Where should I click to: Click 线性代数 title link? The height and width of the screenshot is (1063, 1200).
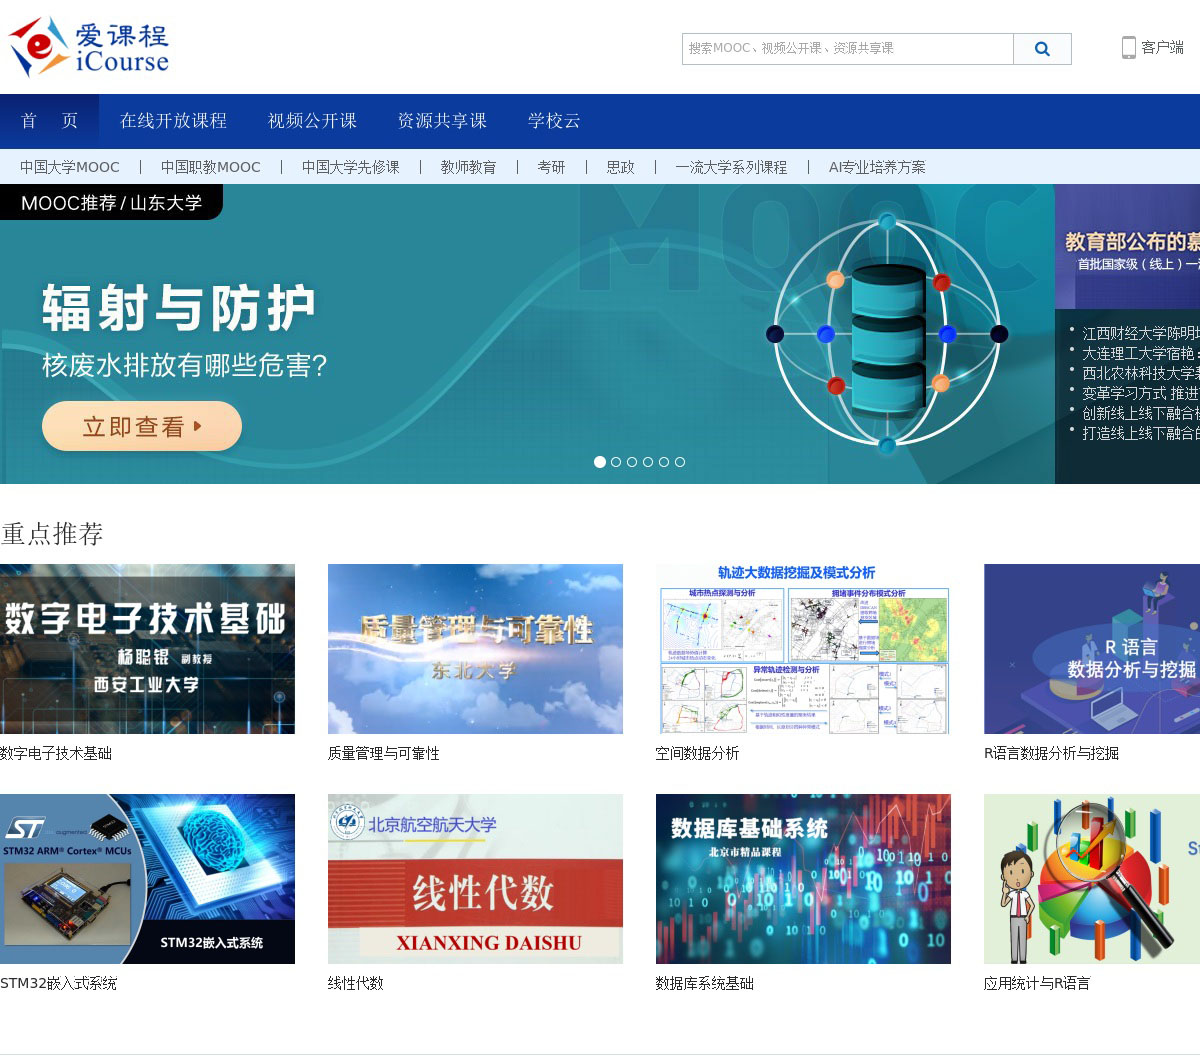pyautogui.click(x=356, y=983)
